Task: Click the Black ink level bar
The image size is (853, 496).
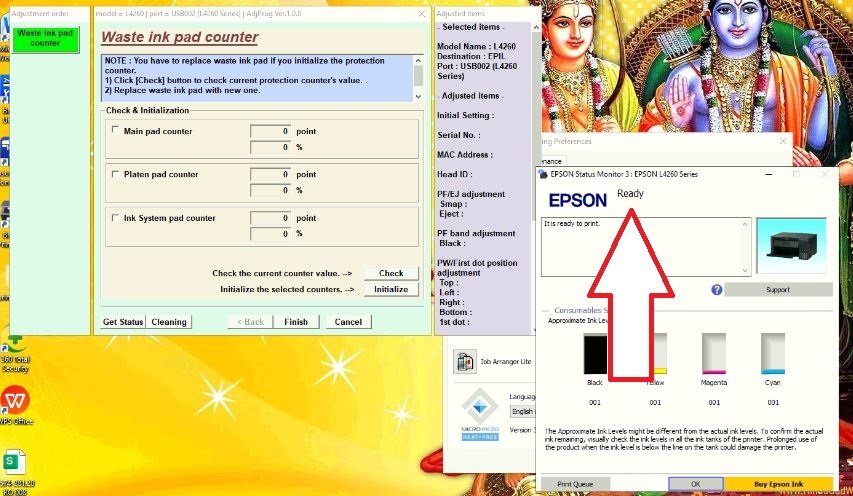Action: pos(595,354)
